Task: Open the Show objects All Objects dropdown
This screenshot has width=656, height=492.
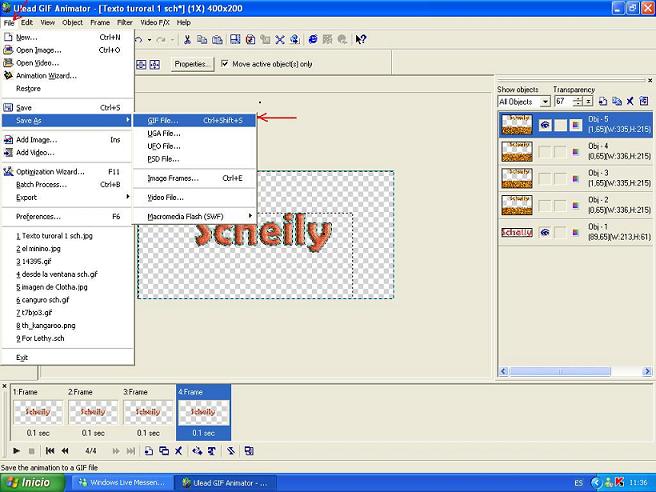Action: click(x=545, y=102)
